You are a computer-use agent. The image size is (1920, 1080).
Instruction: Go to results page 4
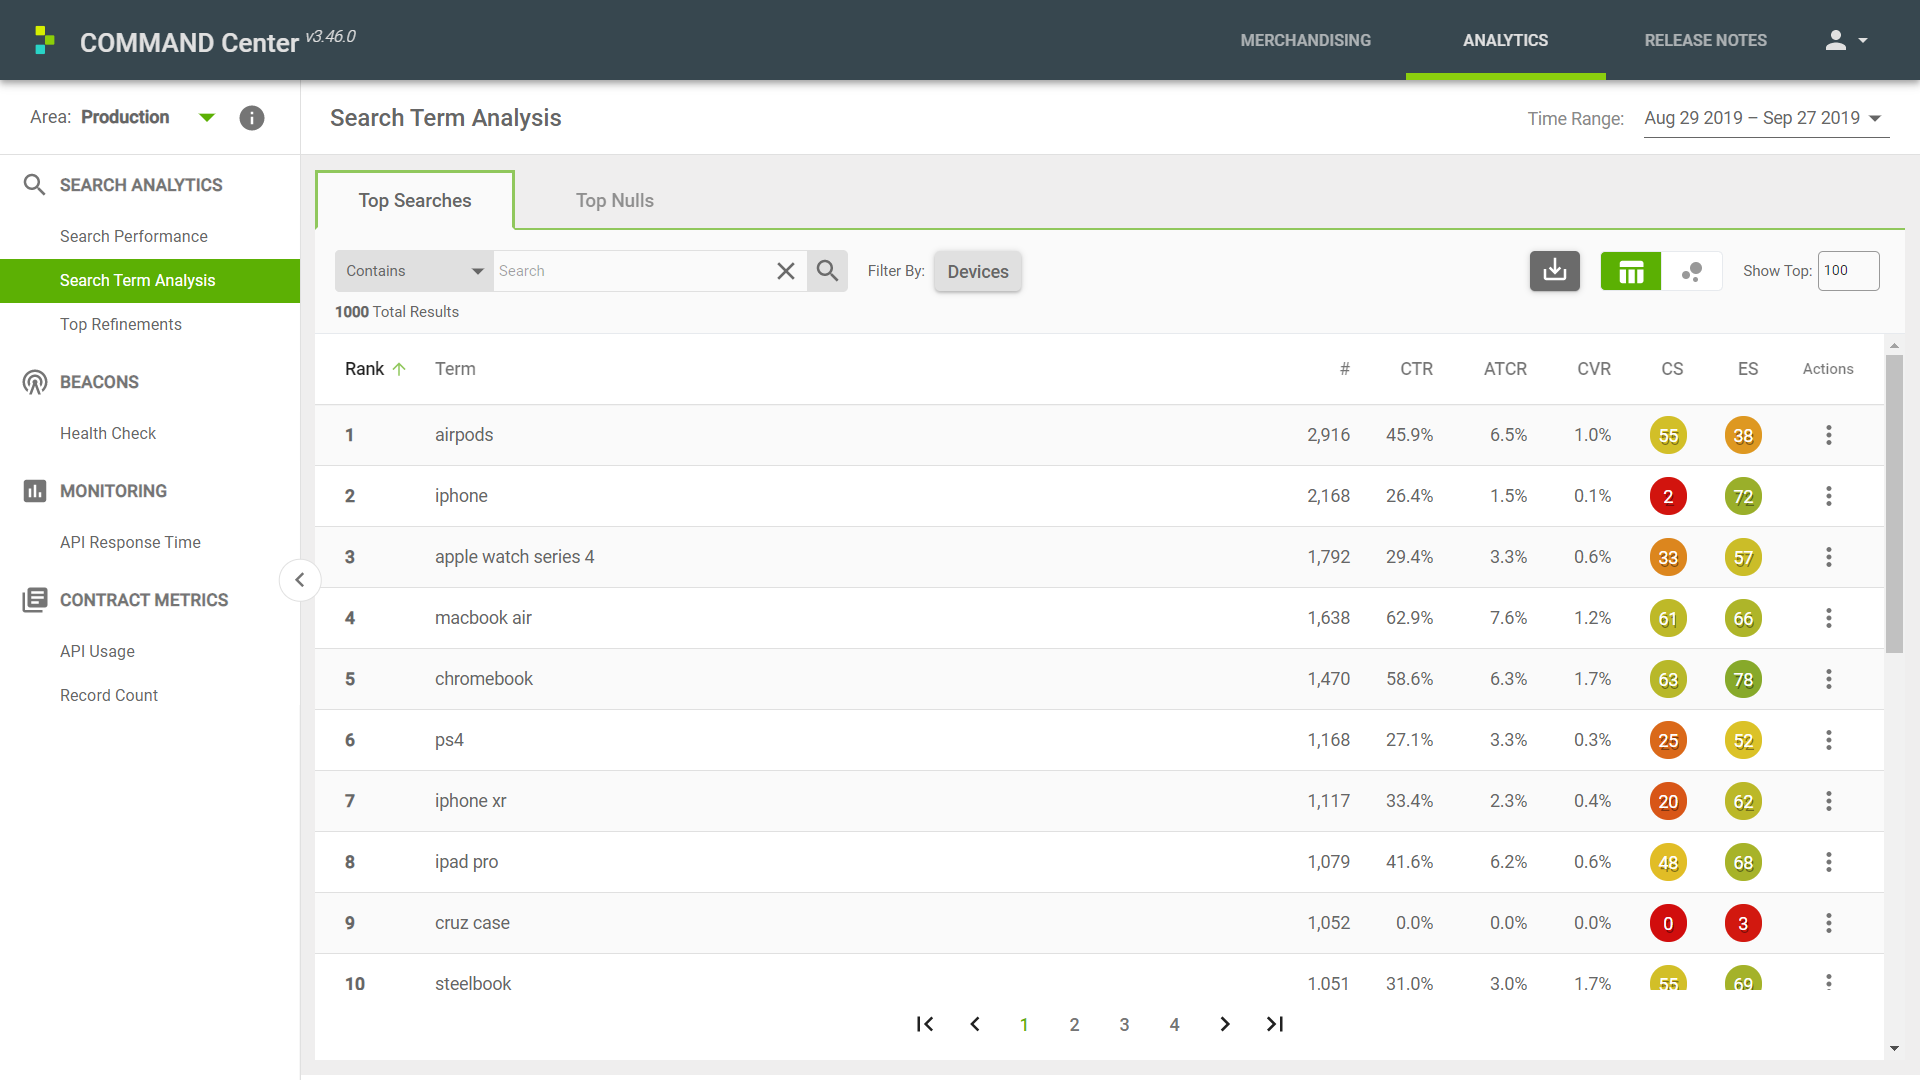point(1174,1024)
